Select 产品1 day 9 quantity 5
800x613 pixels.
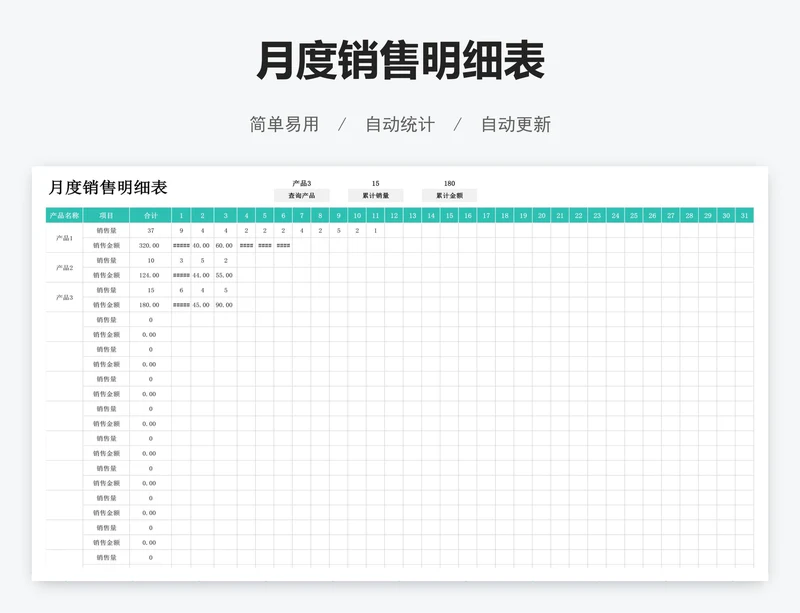[338, 230]
